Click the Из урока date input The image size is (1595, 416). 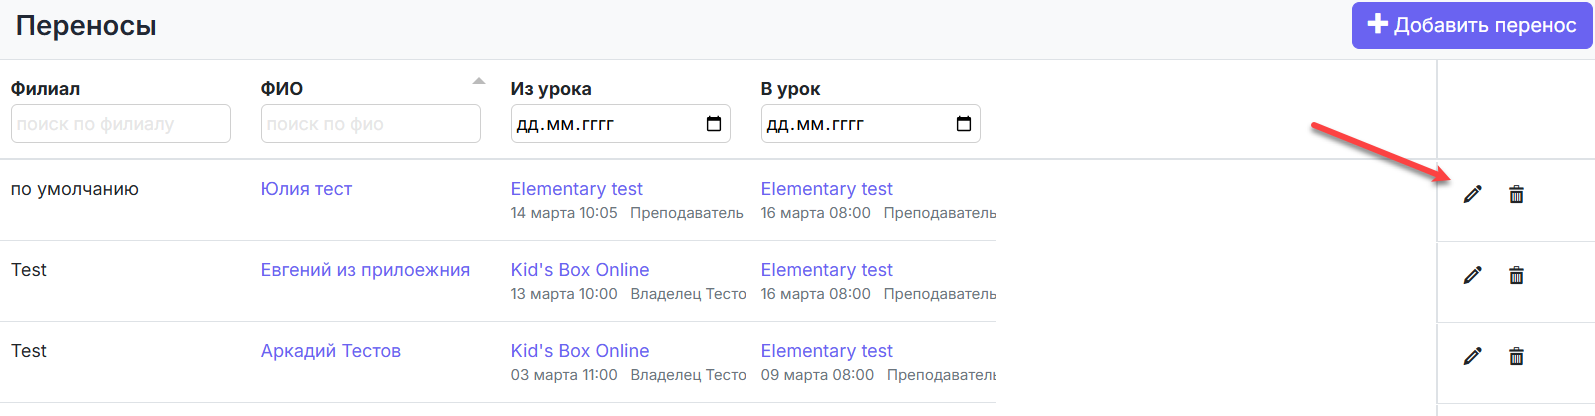[x=621, y=124]
